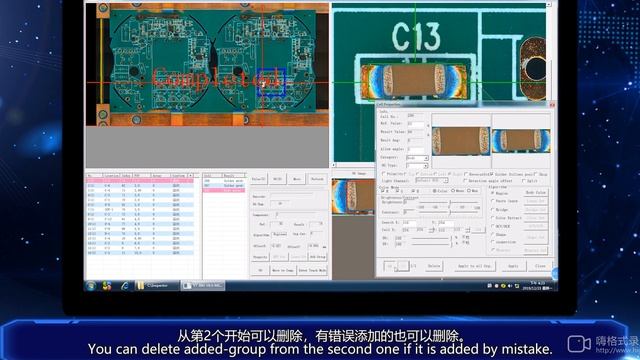This screenshot has width=640, height=360.
Task: Open the NG Type dropdown
Action: pos(426,166)
